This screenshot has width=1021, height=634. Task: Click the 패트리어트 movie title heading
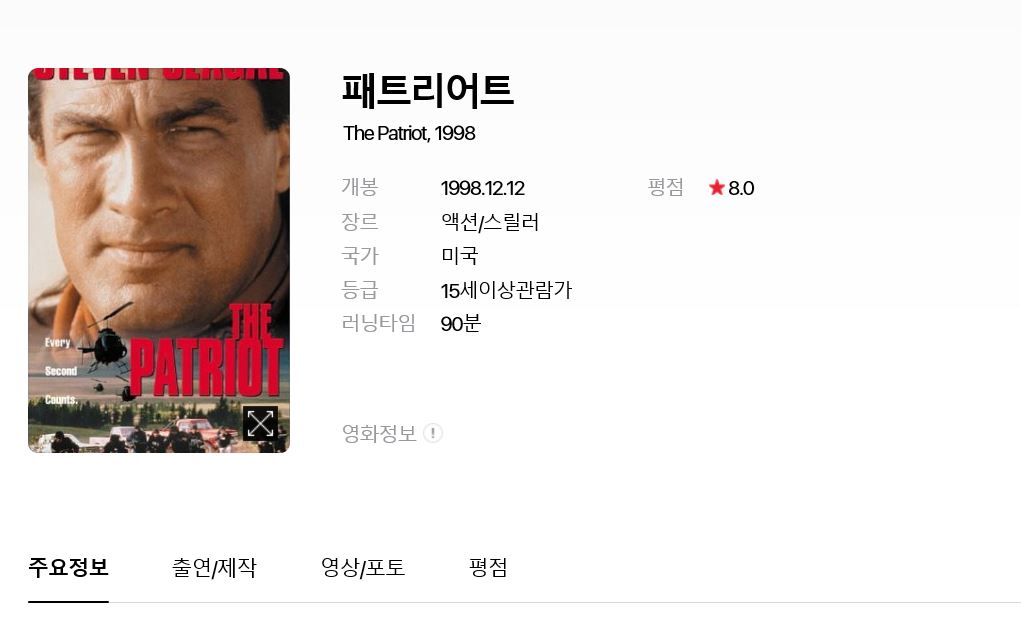click(428, 90)
